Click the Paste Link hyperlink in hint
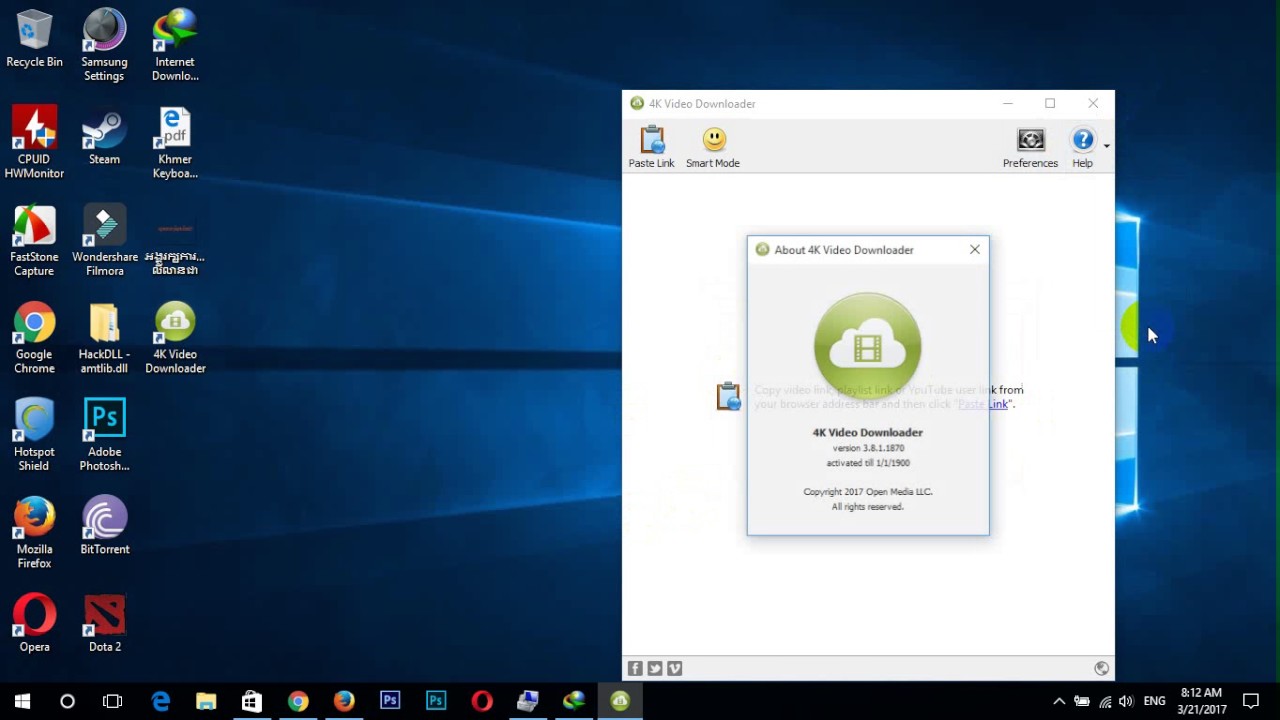The height and width of the screenshot is (720, 1280). [x=983, y=404]
